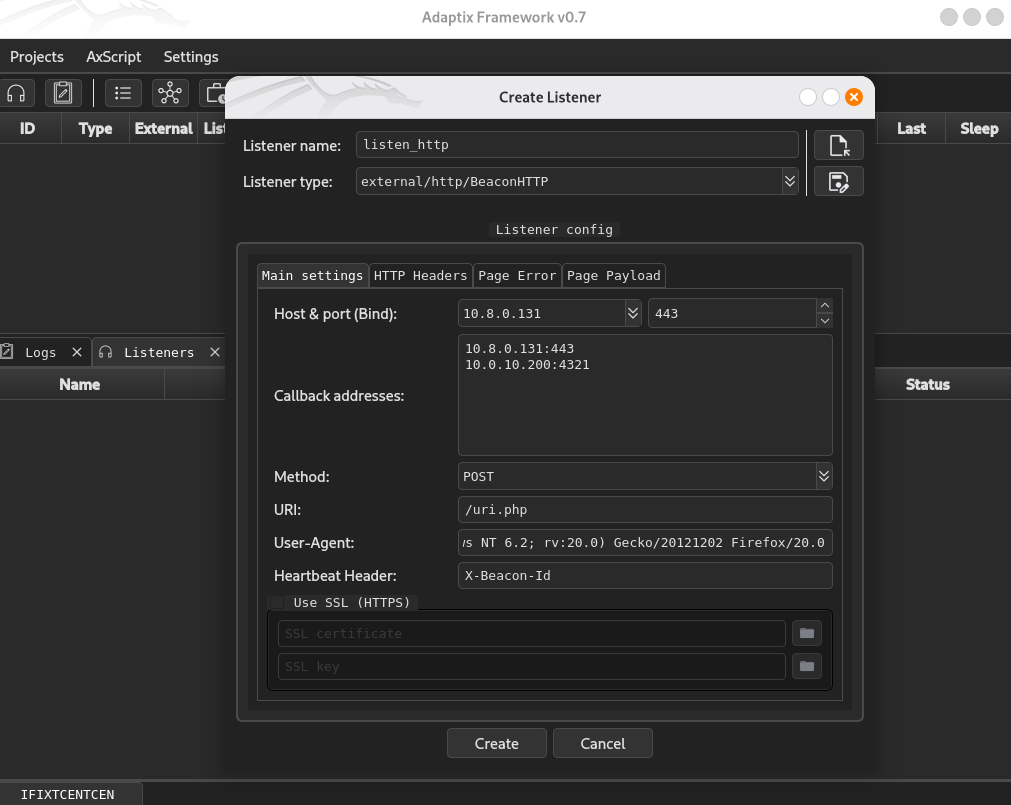Save listener config to file icon

pos(838,182)
